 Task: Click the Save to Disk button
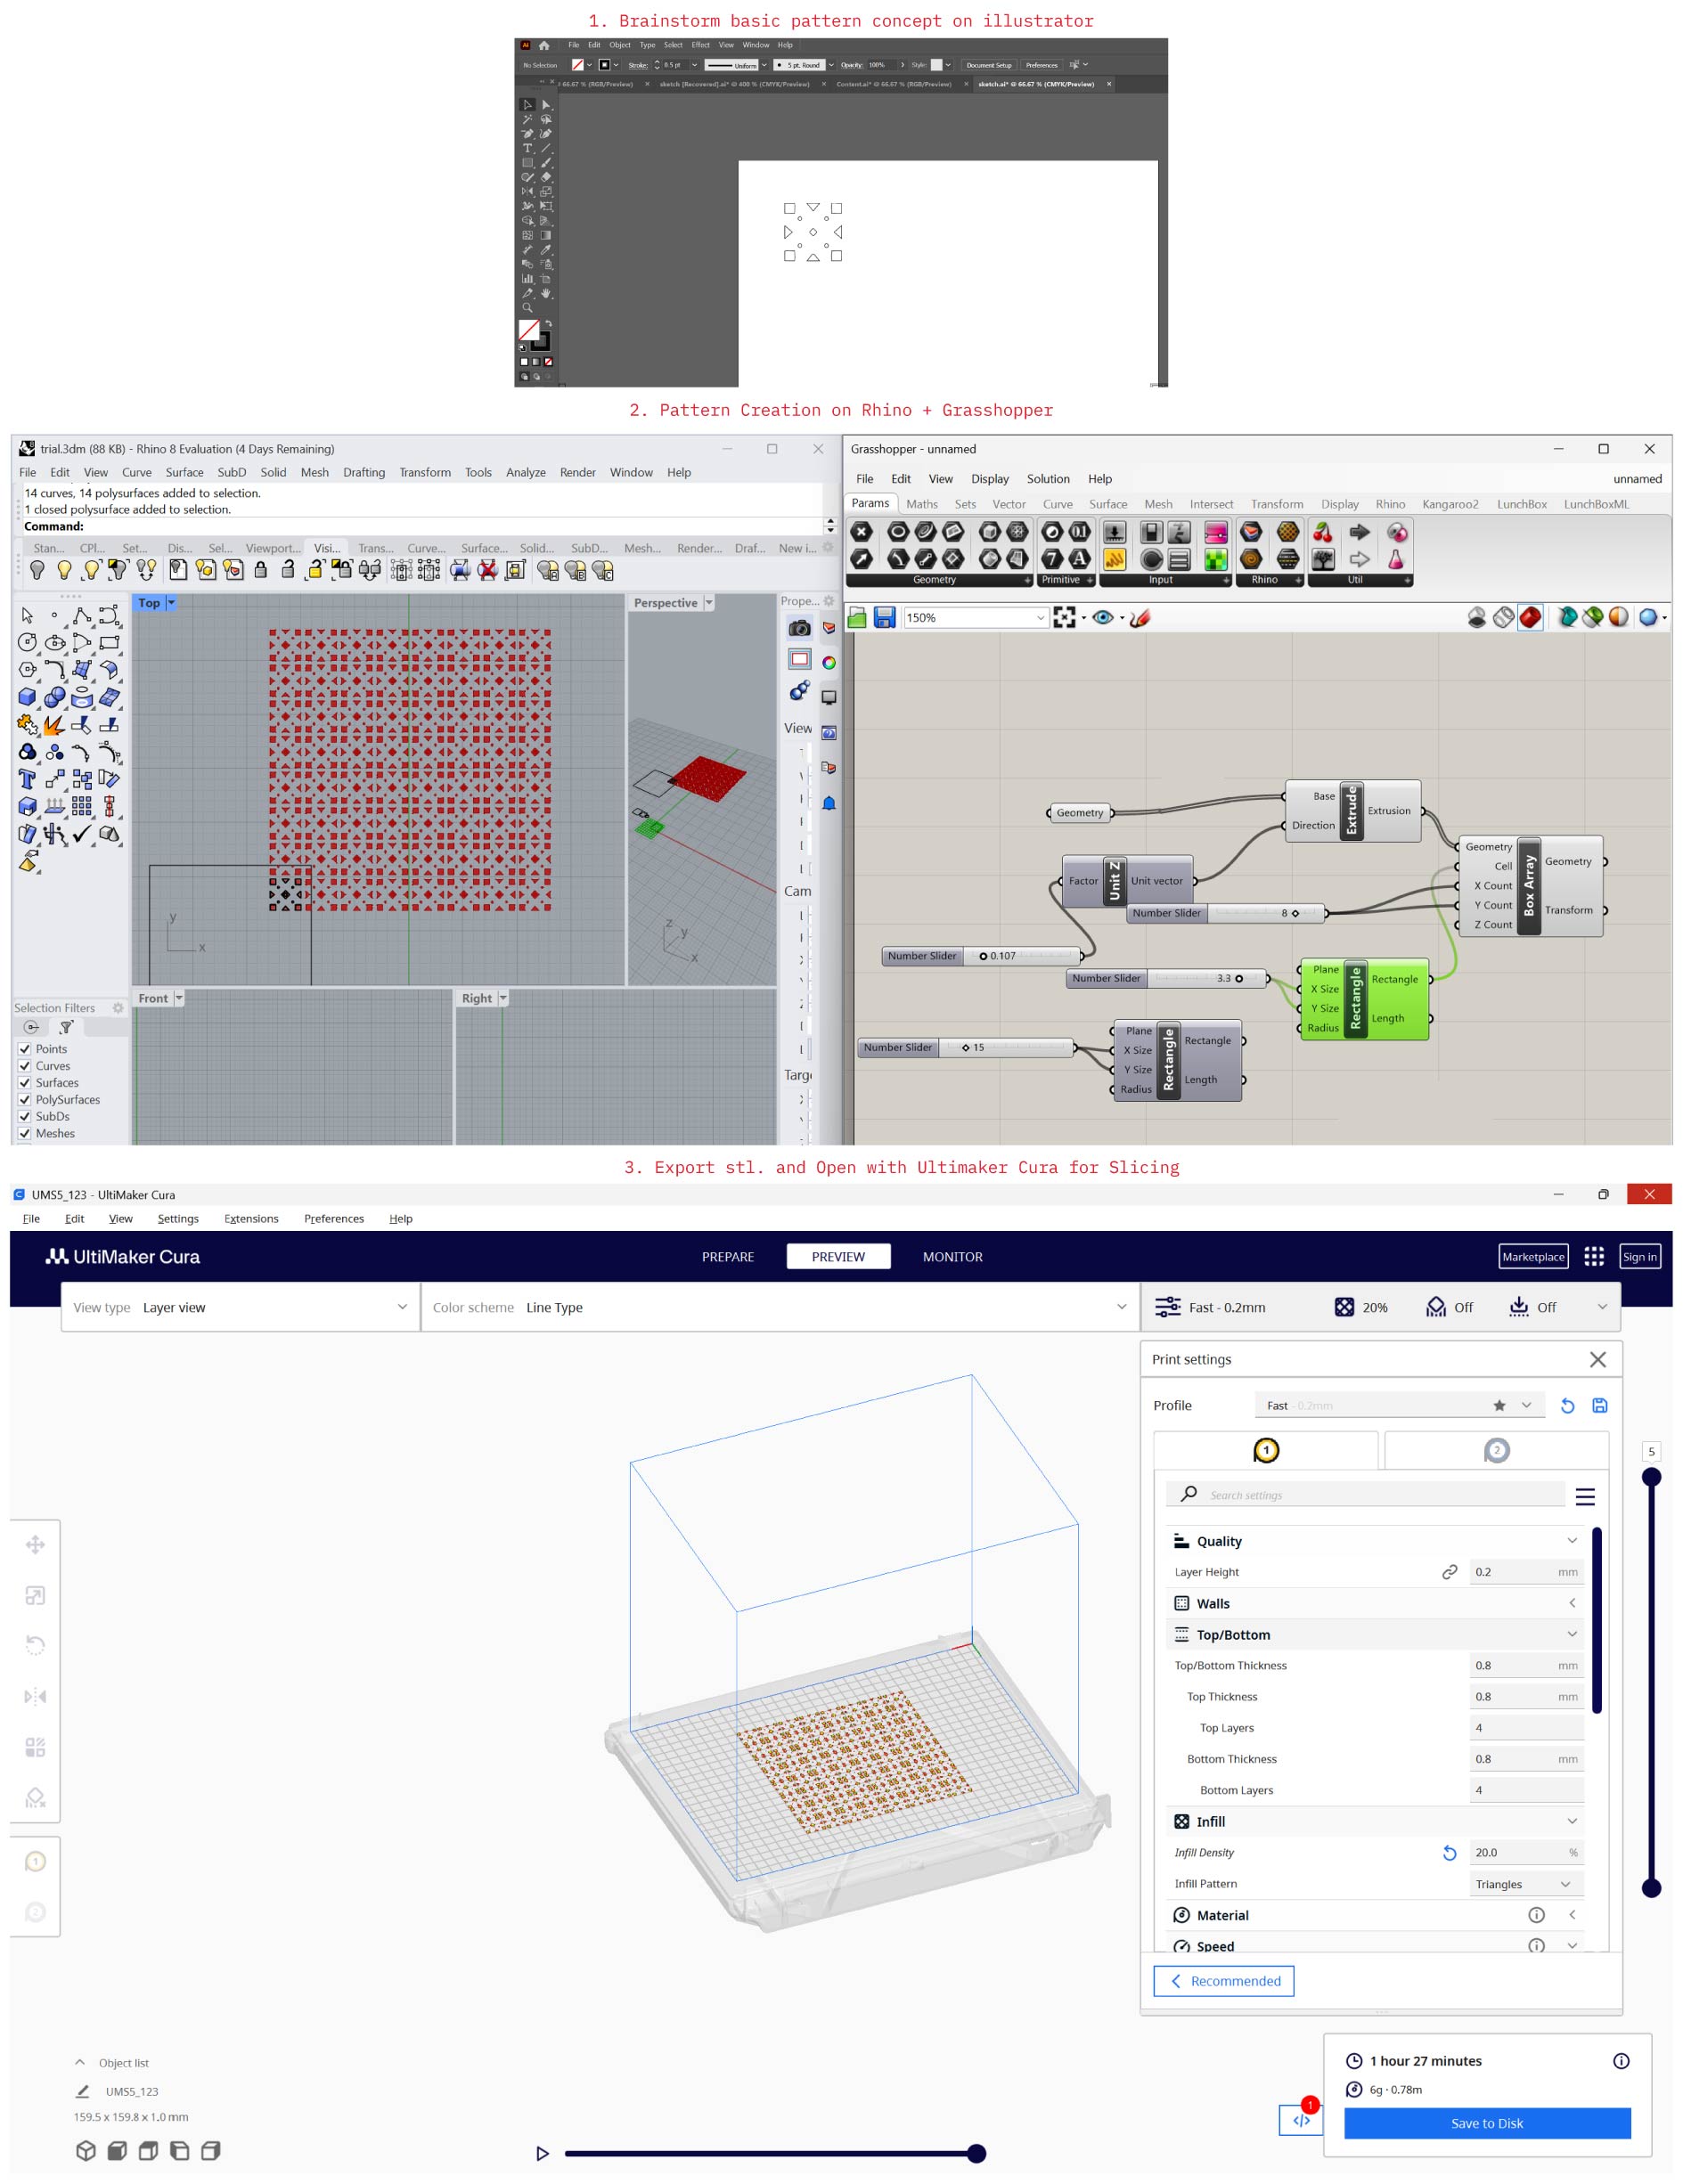pyautogui.click(x=1486, y=2123)
